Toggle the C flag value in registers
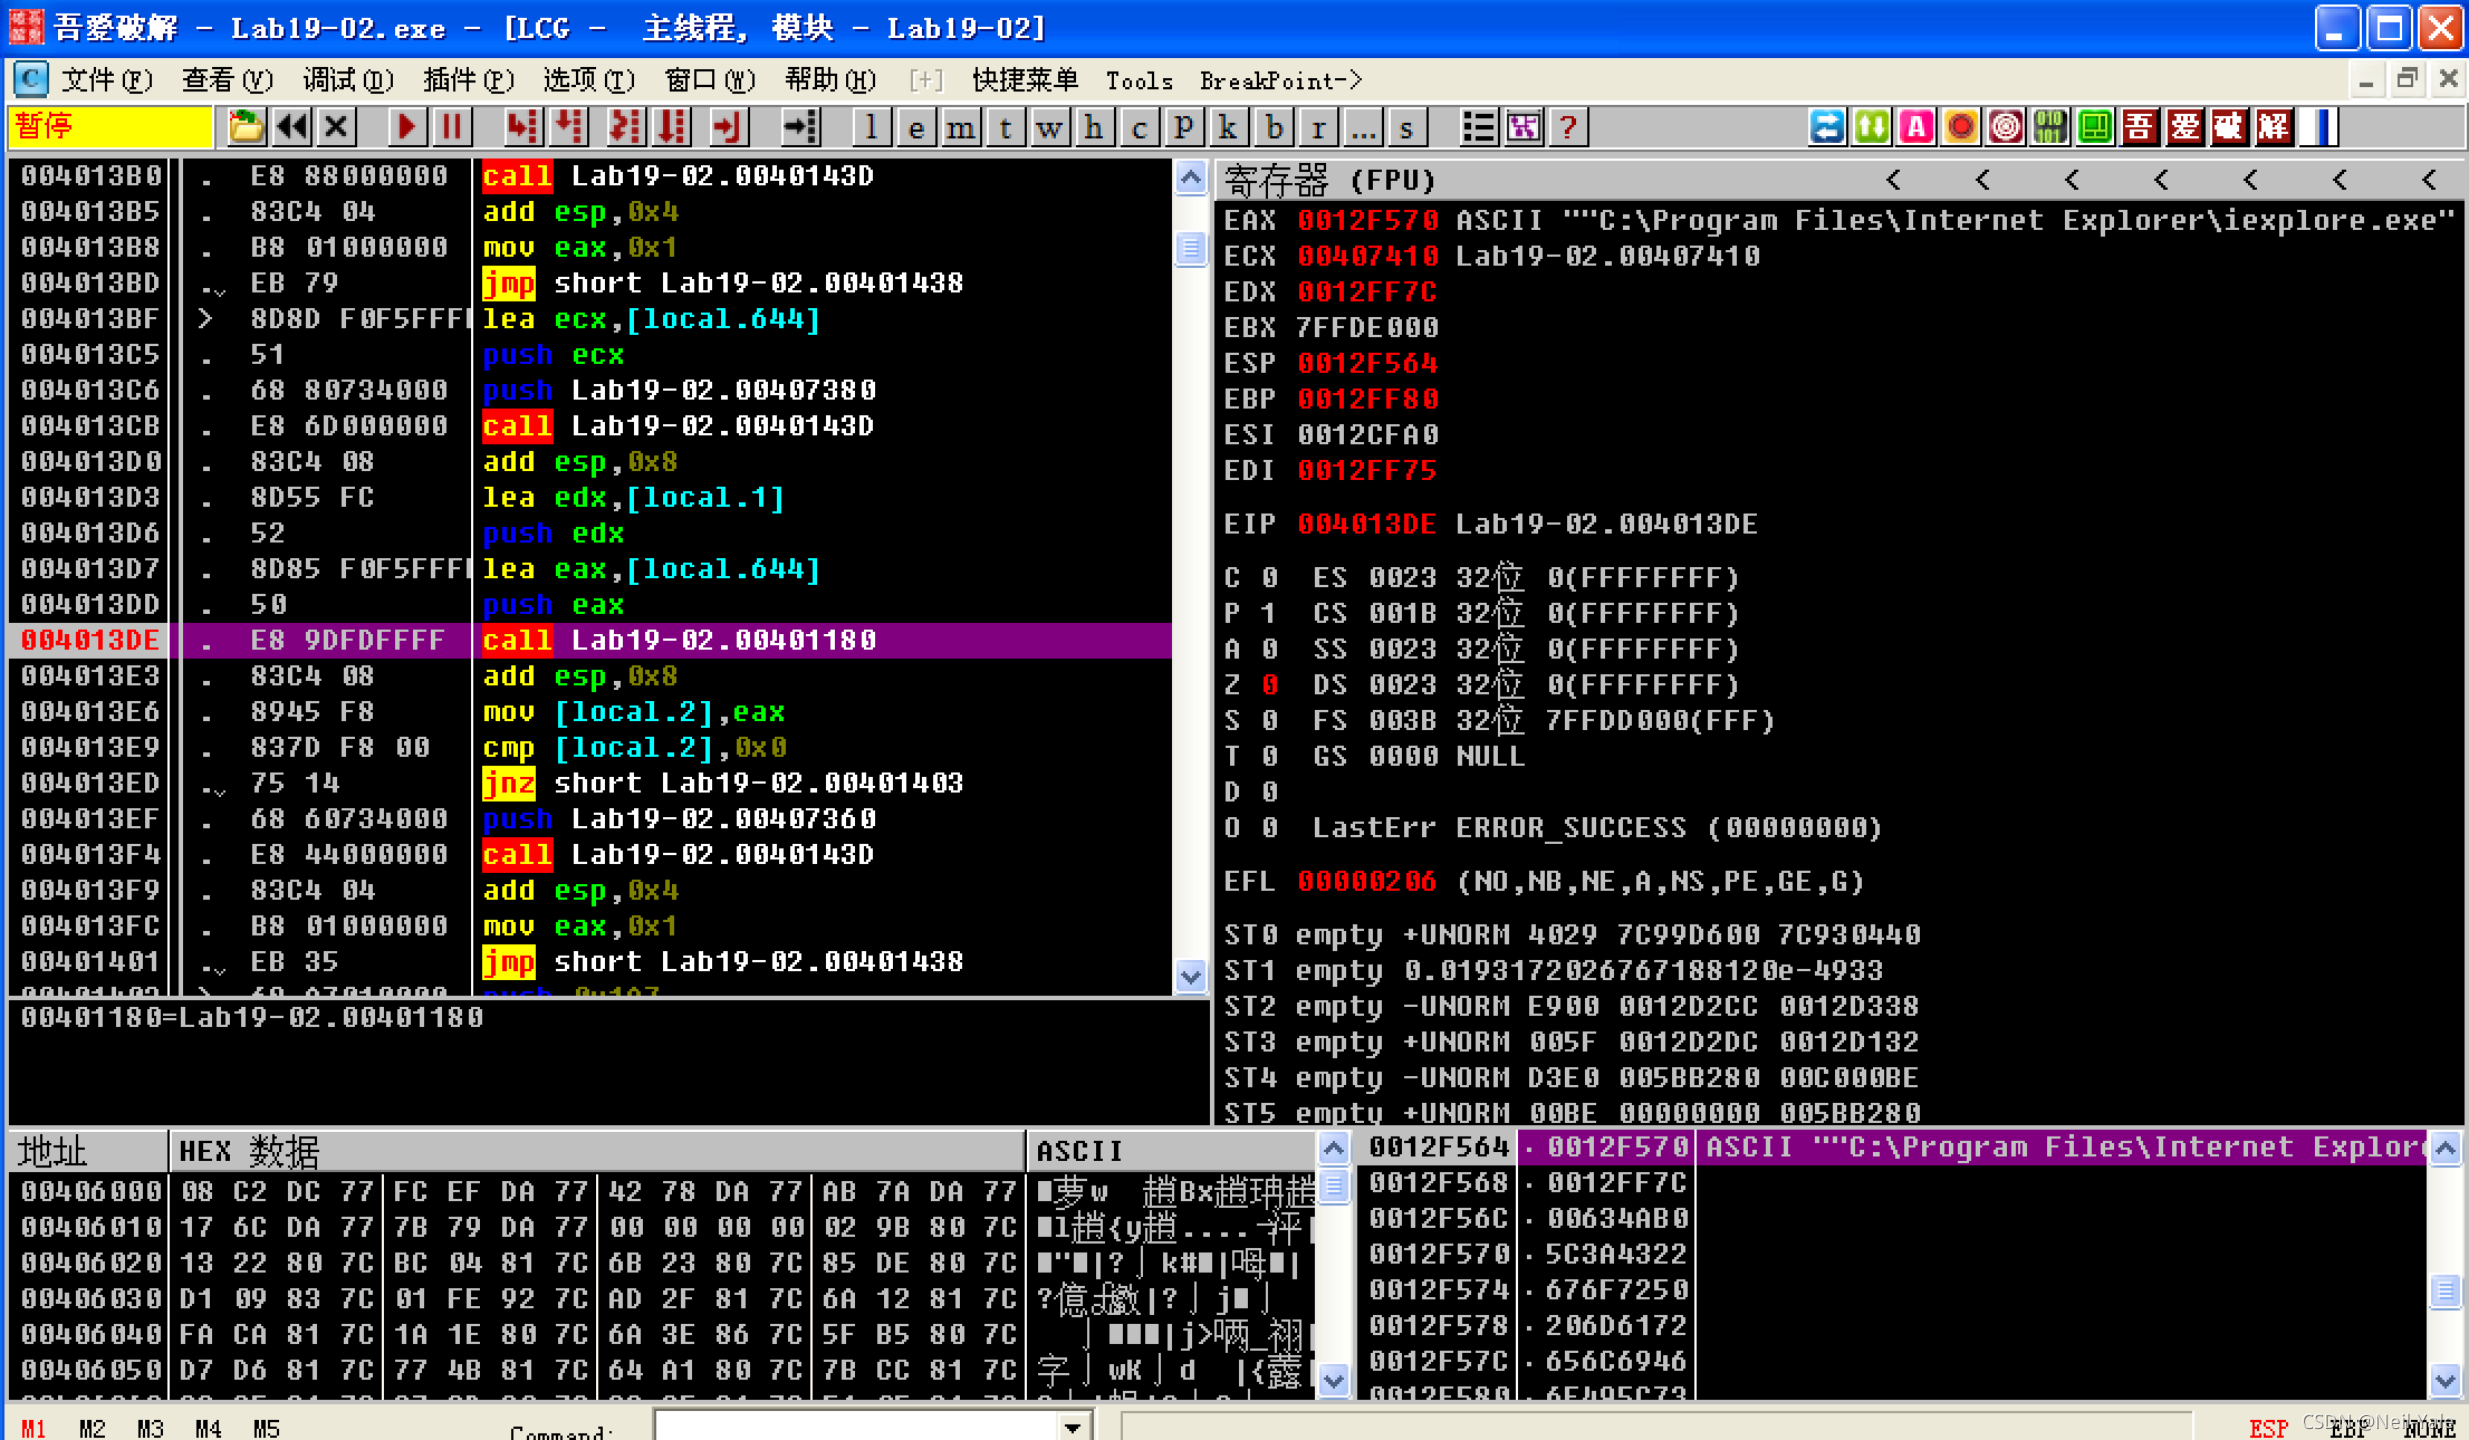The width and height of the screenshot is (2469, 1440). pos(1269,577)
